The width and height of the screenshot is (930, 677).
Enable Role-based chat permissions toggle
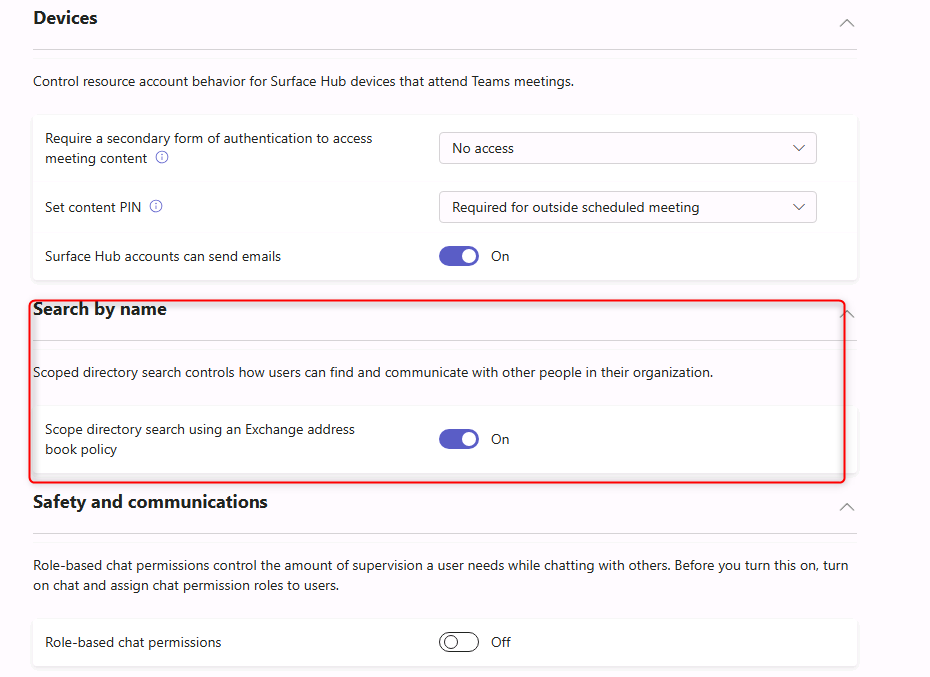pyautogui.click(x=459, y=642)
